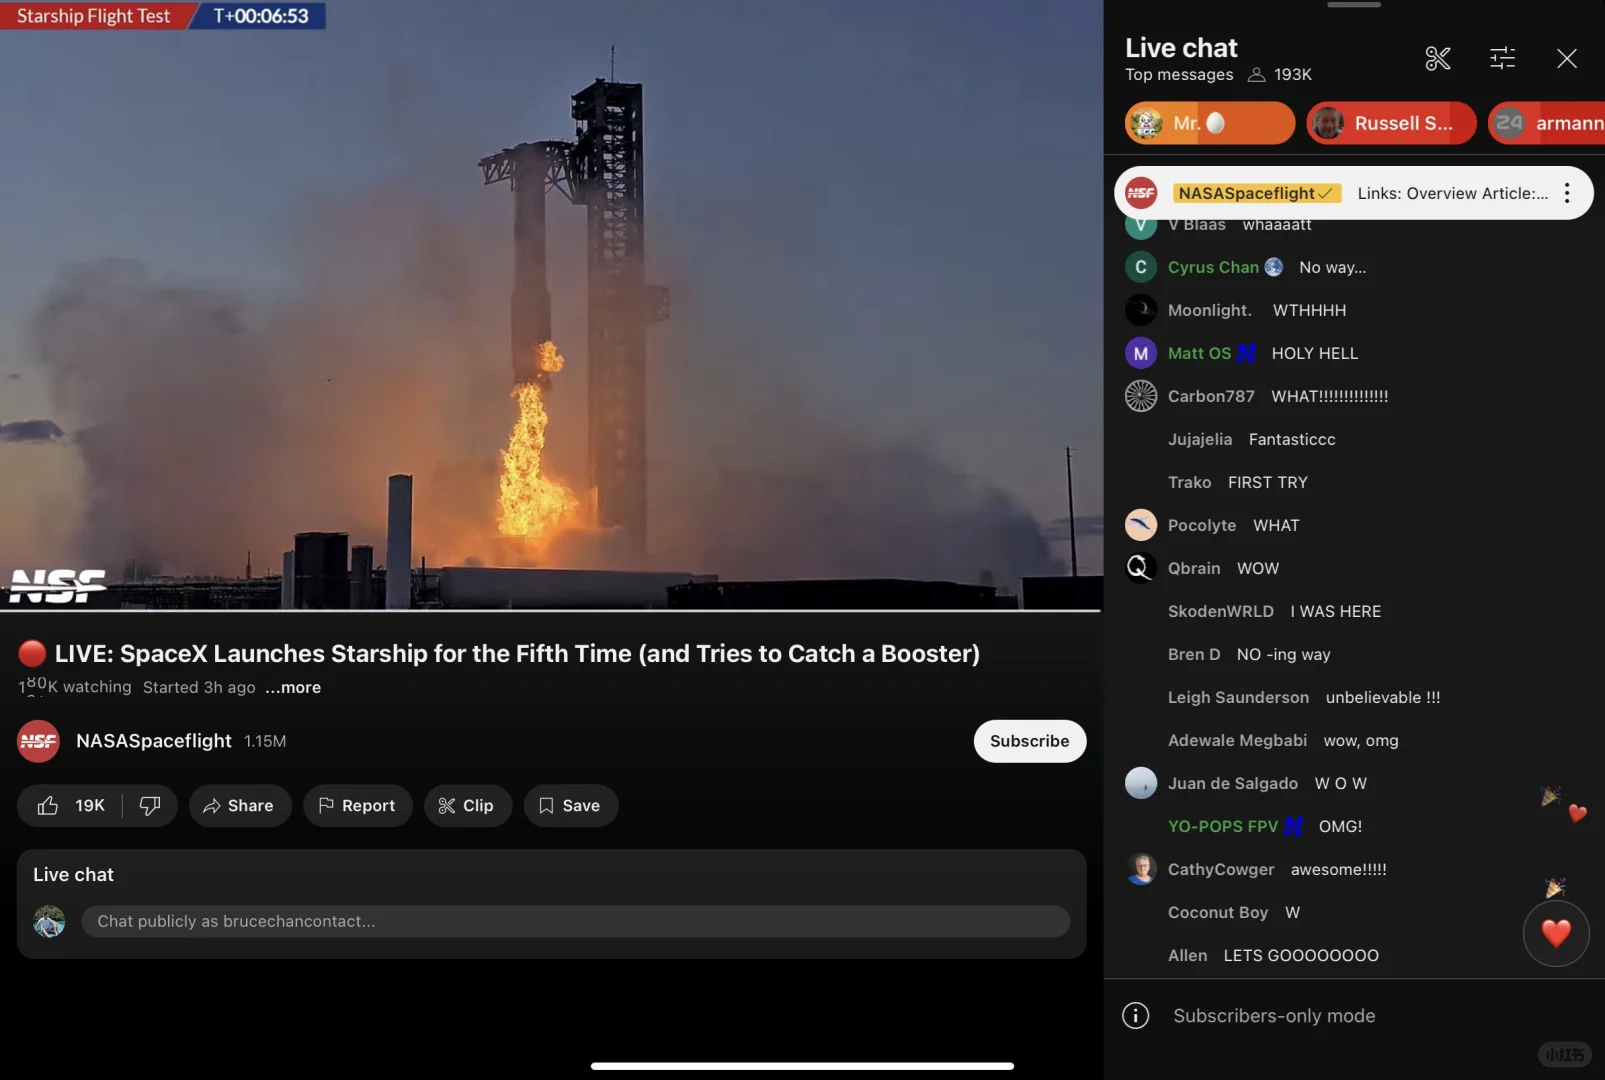Switch the Top messages chat view

click(x=1179, y=75)
